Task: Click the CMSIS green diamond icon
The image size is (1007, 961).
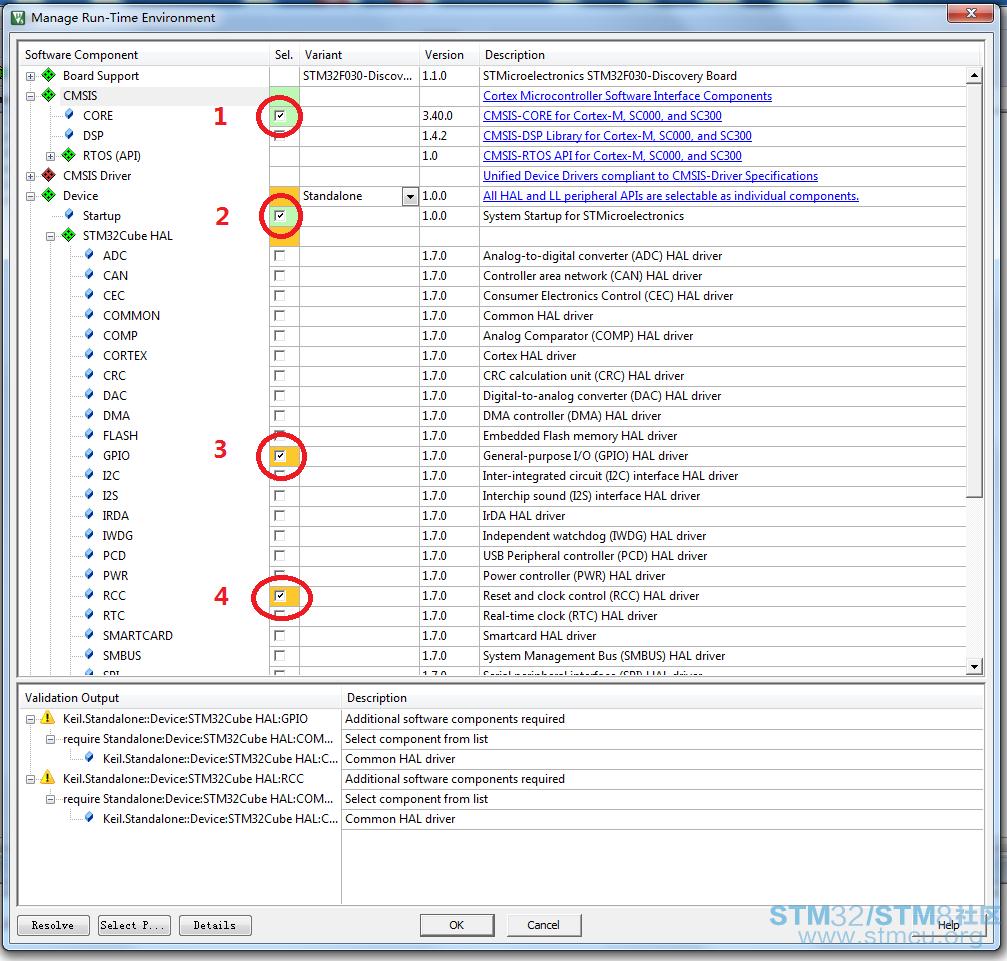Action: pyautogui.click(x=49, y=95)
